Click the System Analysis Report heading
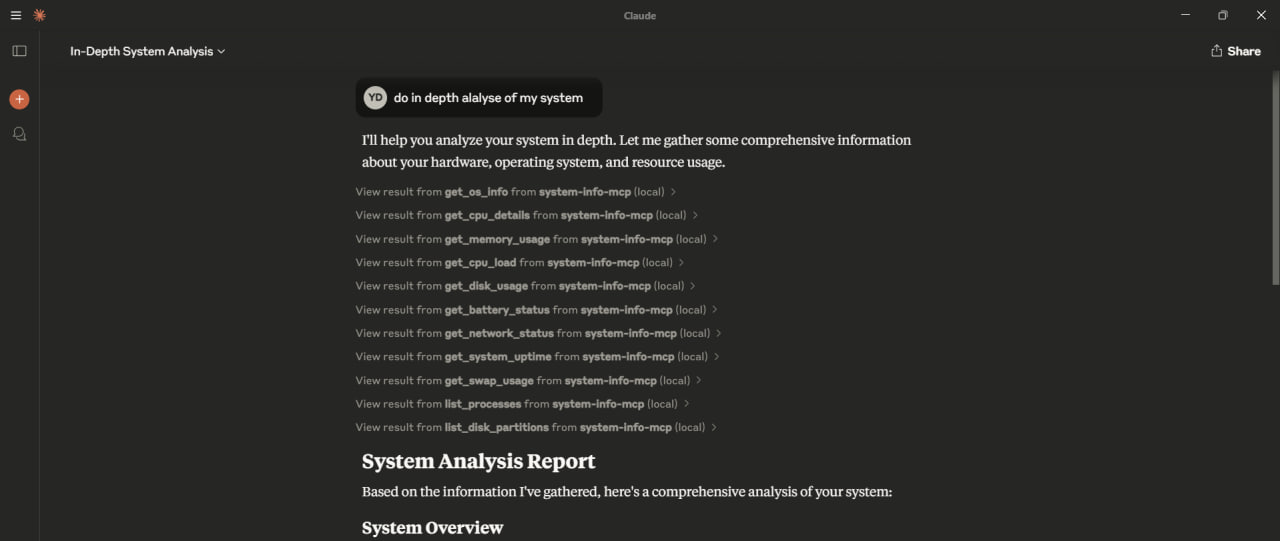 [478, 461]
